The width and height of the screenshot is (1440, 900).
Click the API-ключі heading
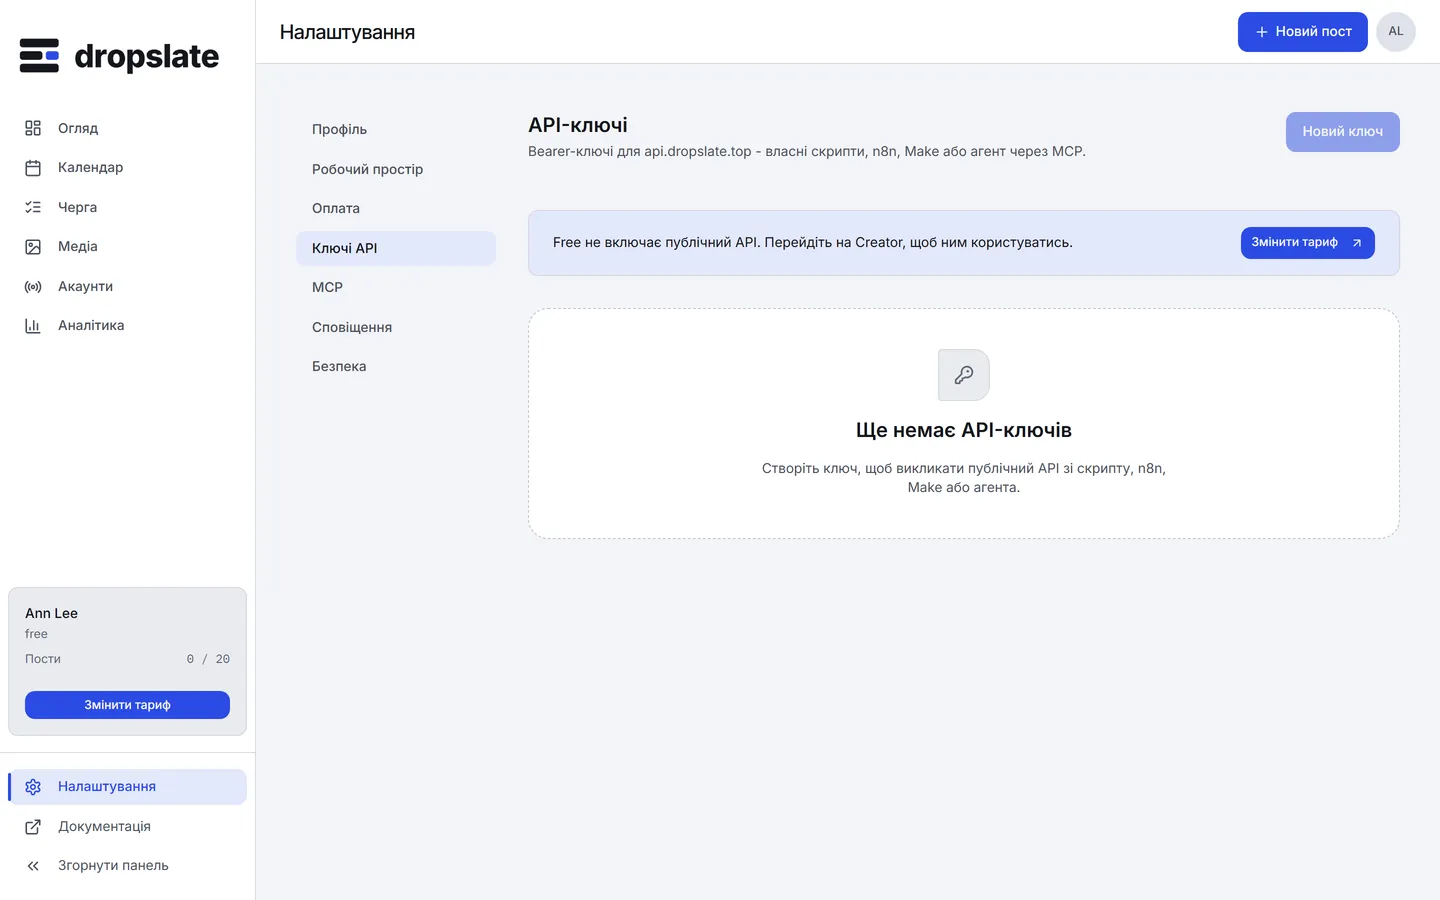578,125
